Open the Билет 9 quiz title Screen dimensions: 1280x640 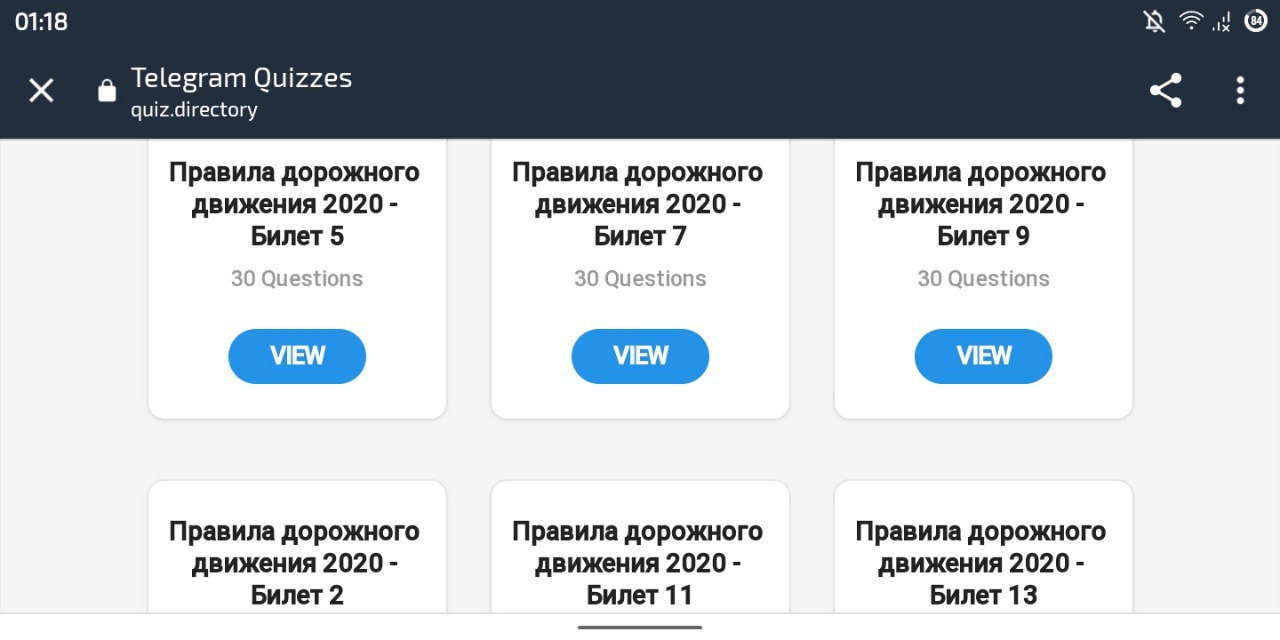coord(981,204)
